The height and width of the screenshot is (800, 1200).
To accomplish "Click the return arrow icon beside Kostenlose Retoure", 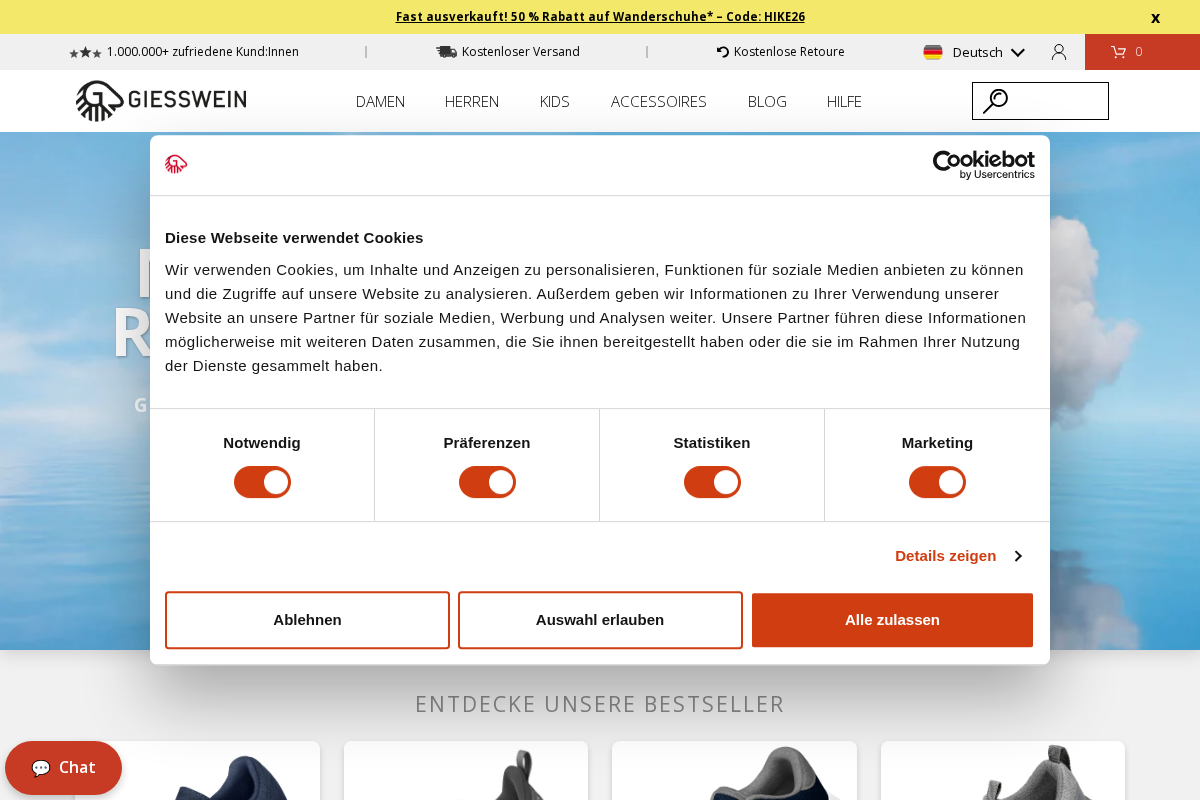I will (722, 51).
